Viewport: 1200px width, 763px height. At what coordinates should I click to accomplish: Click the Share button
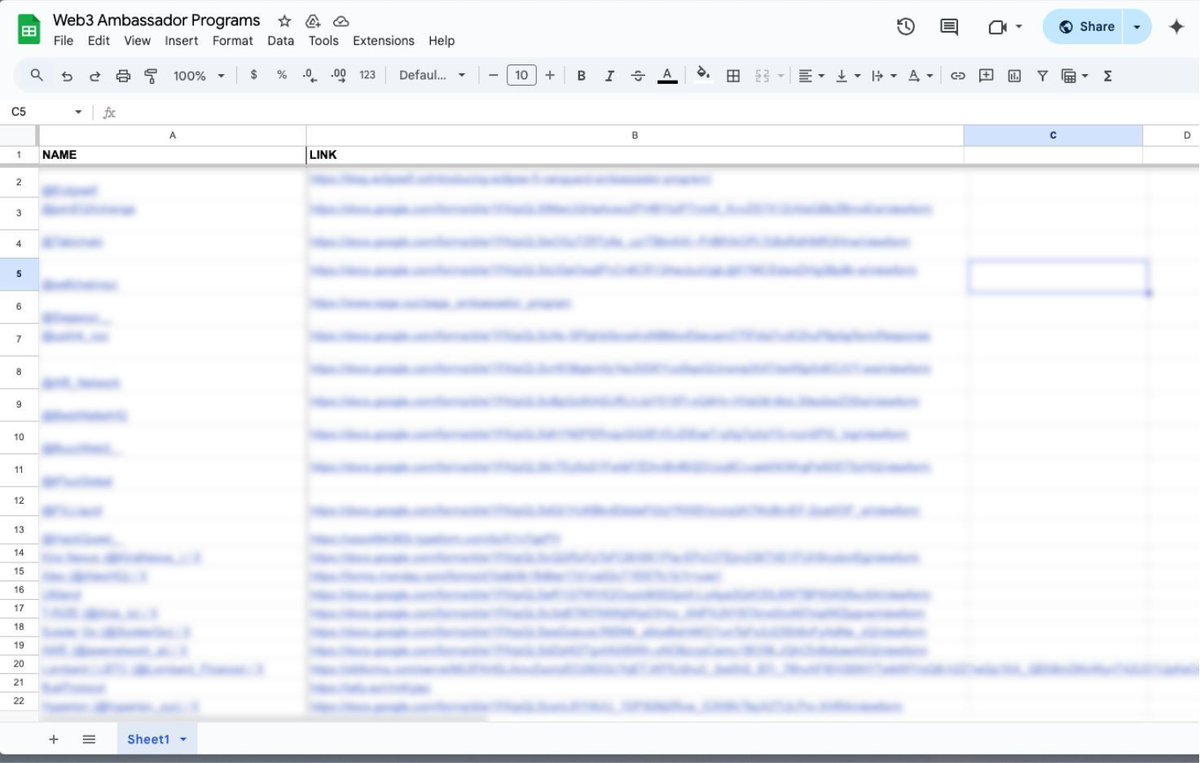pyautogui.click(x=1084, y=27)
